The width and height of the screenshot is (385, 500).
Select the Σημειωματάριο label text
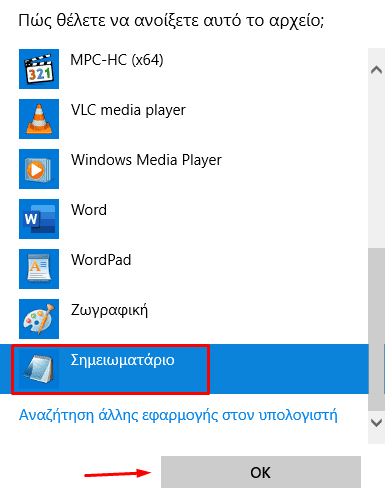tap(122, 360)
